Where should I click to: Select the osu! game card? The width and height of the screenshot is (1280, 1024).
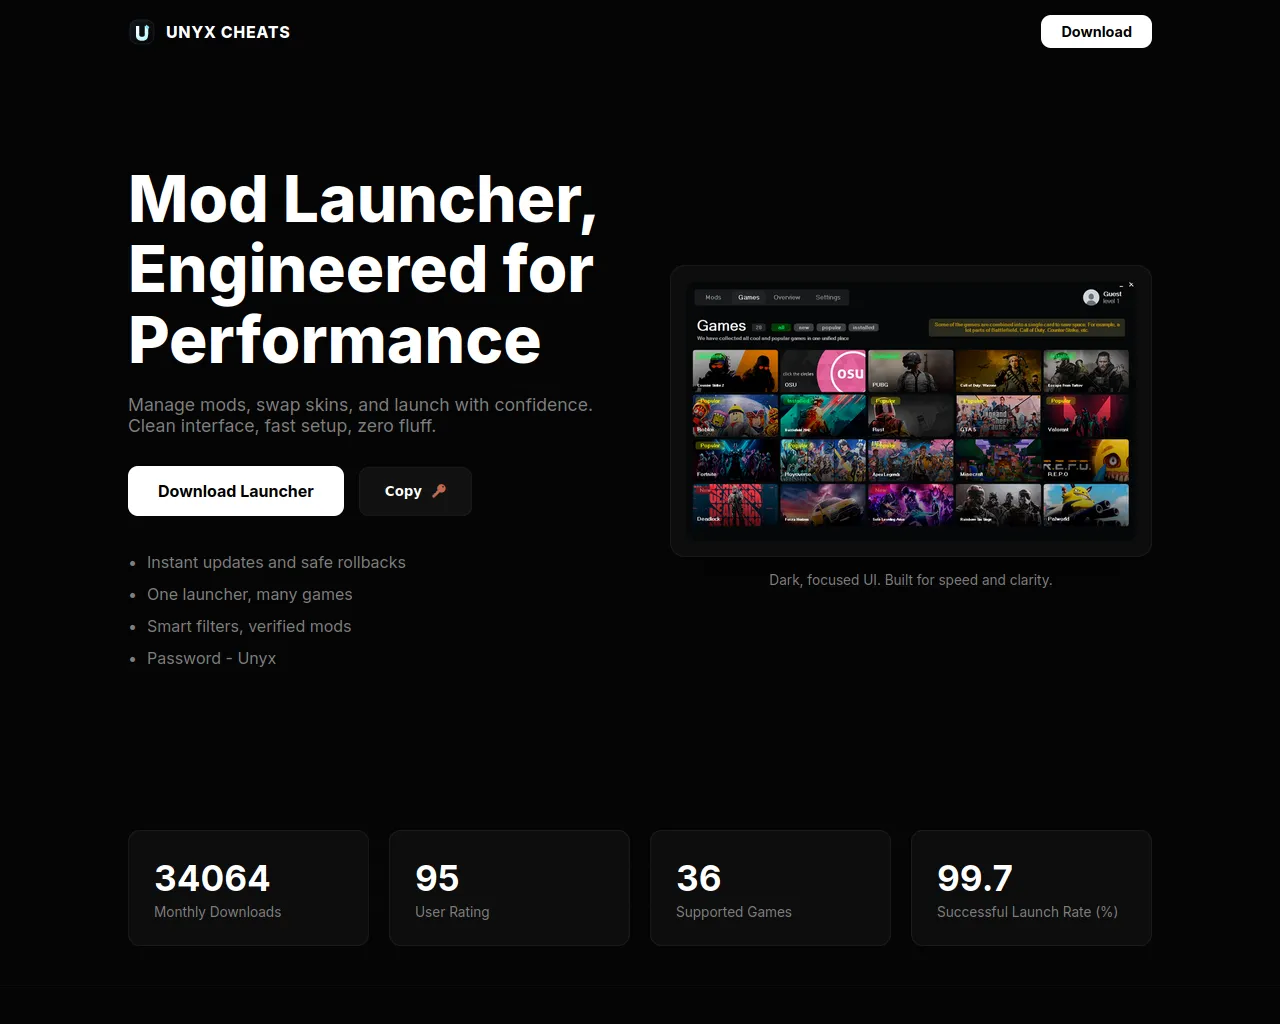tap(823, 371)
